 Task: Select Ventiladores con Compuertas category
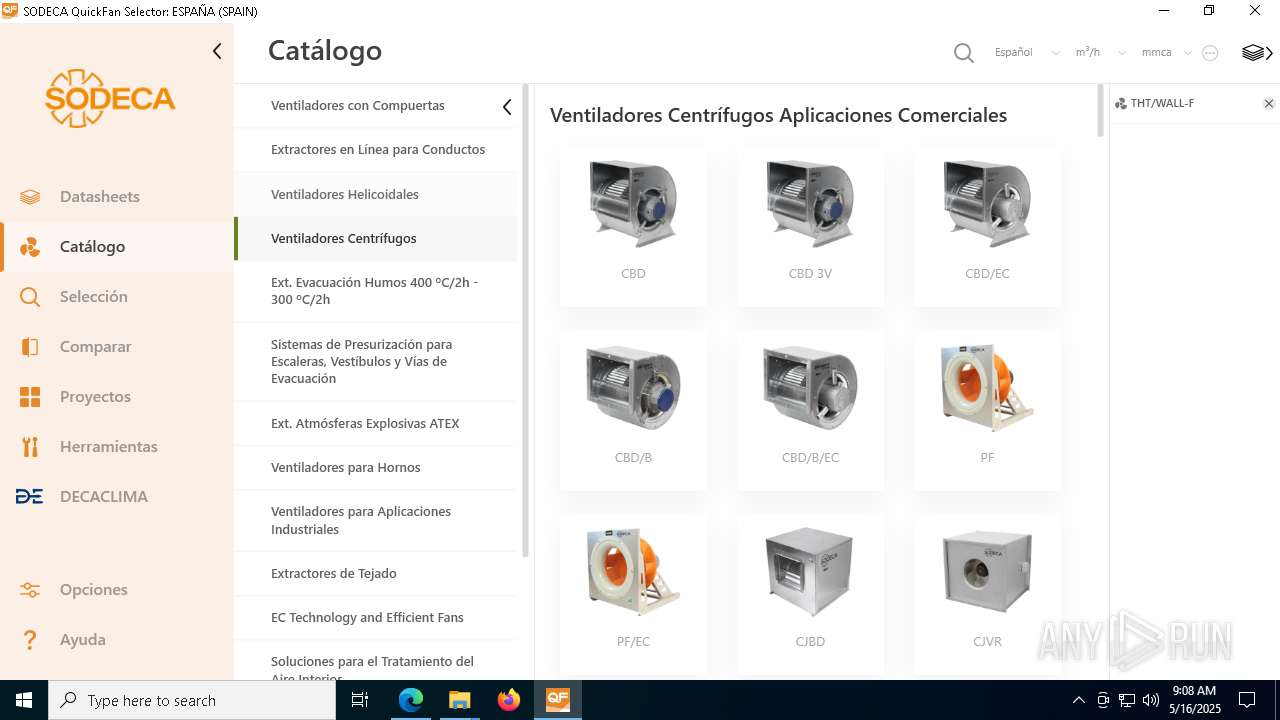pos(376,106)
